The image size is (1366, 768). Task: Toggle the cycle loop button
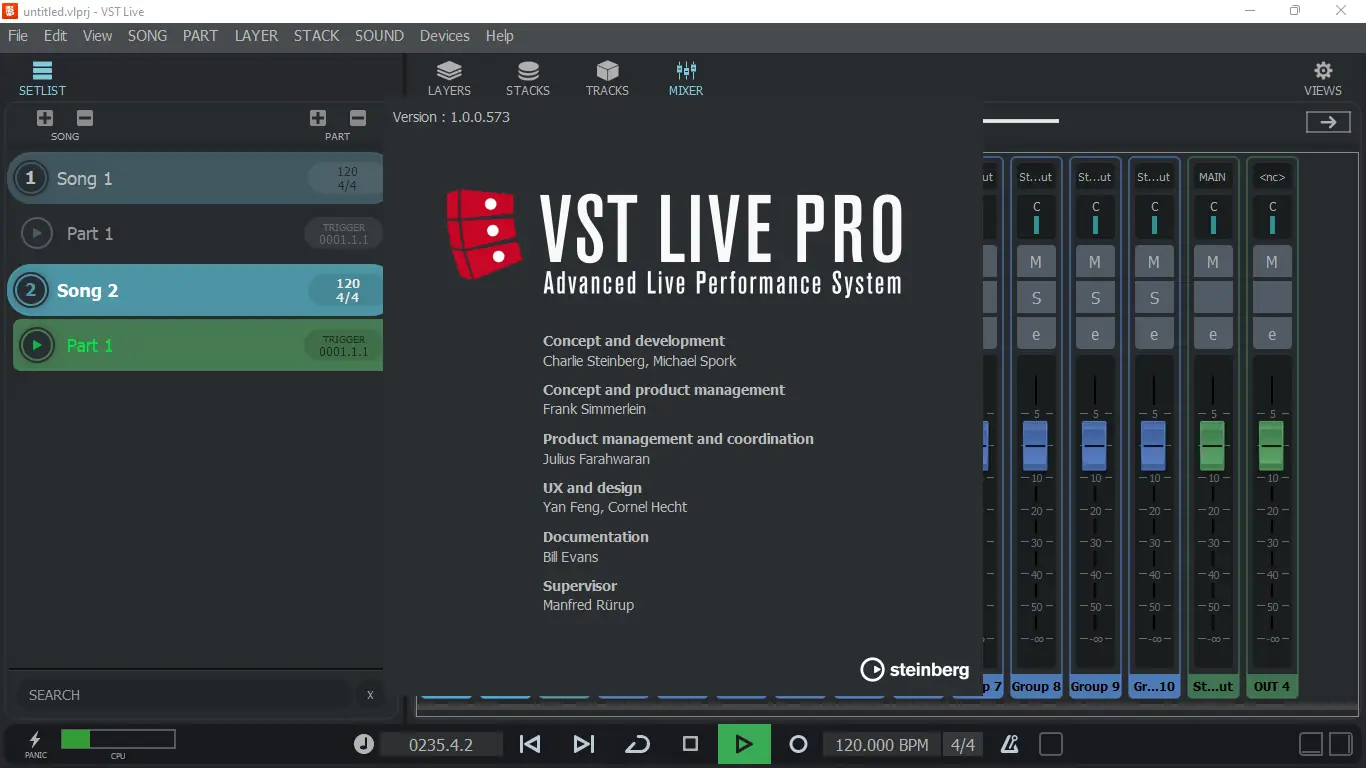tap(637, 744)
